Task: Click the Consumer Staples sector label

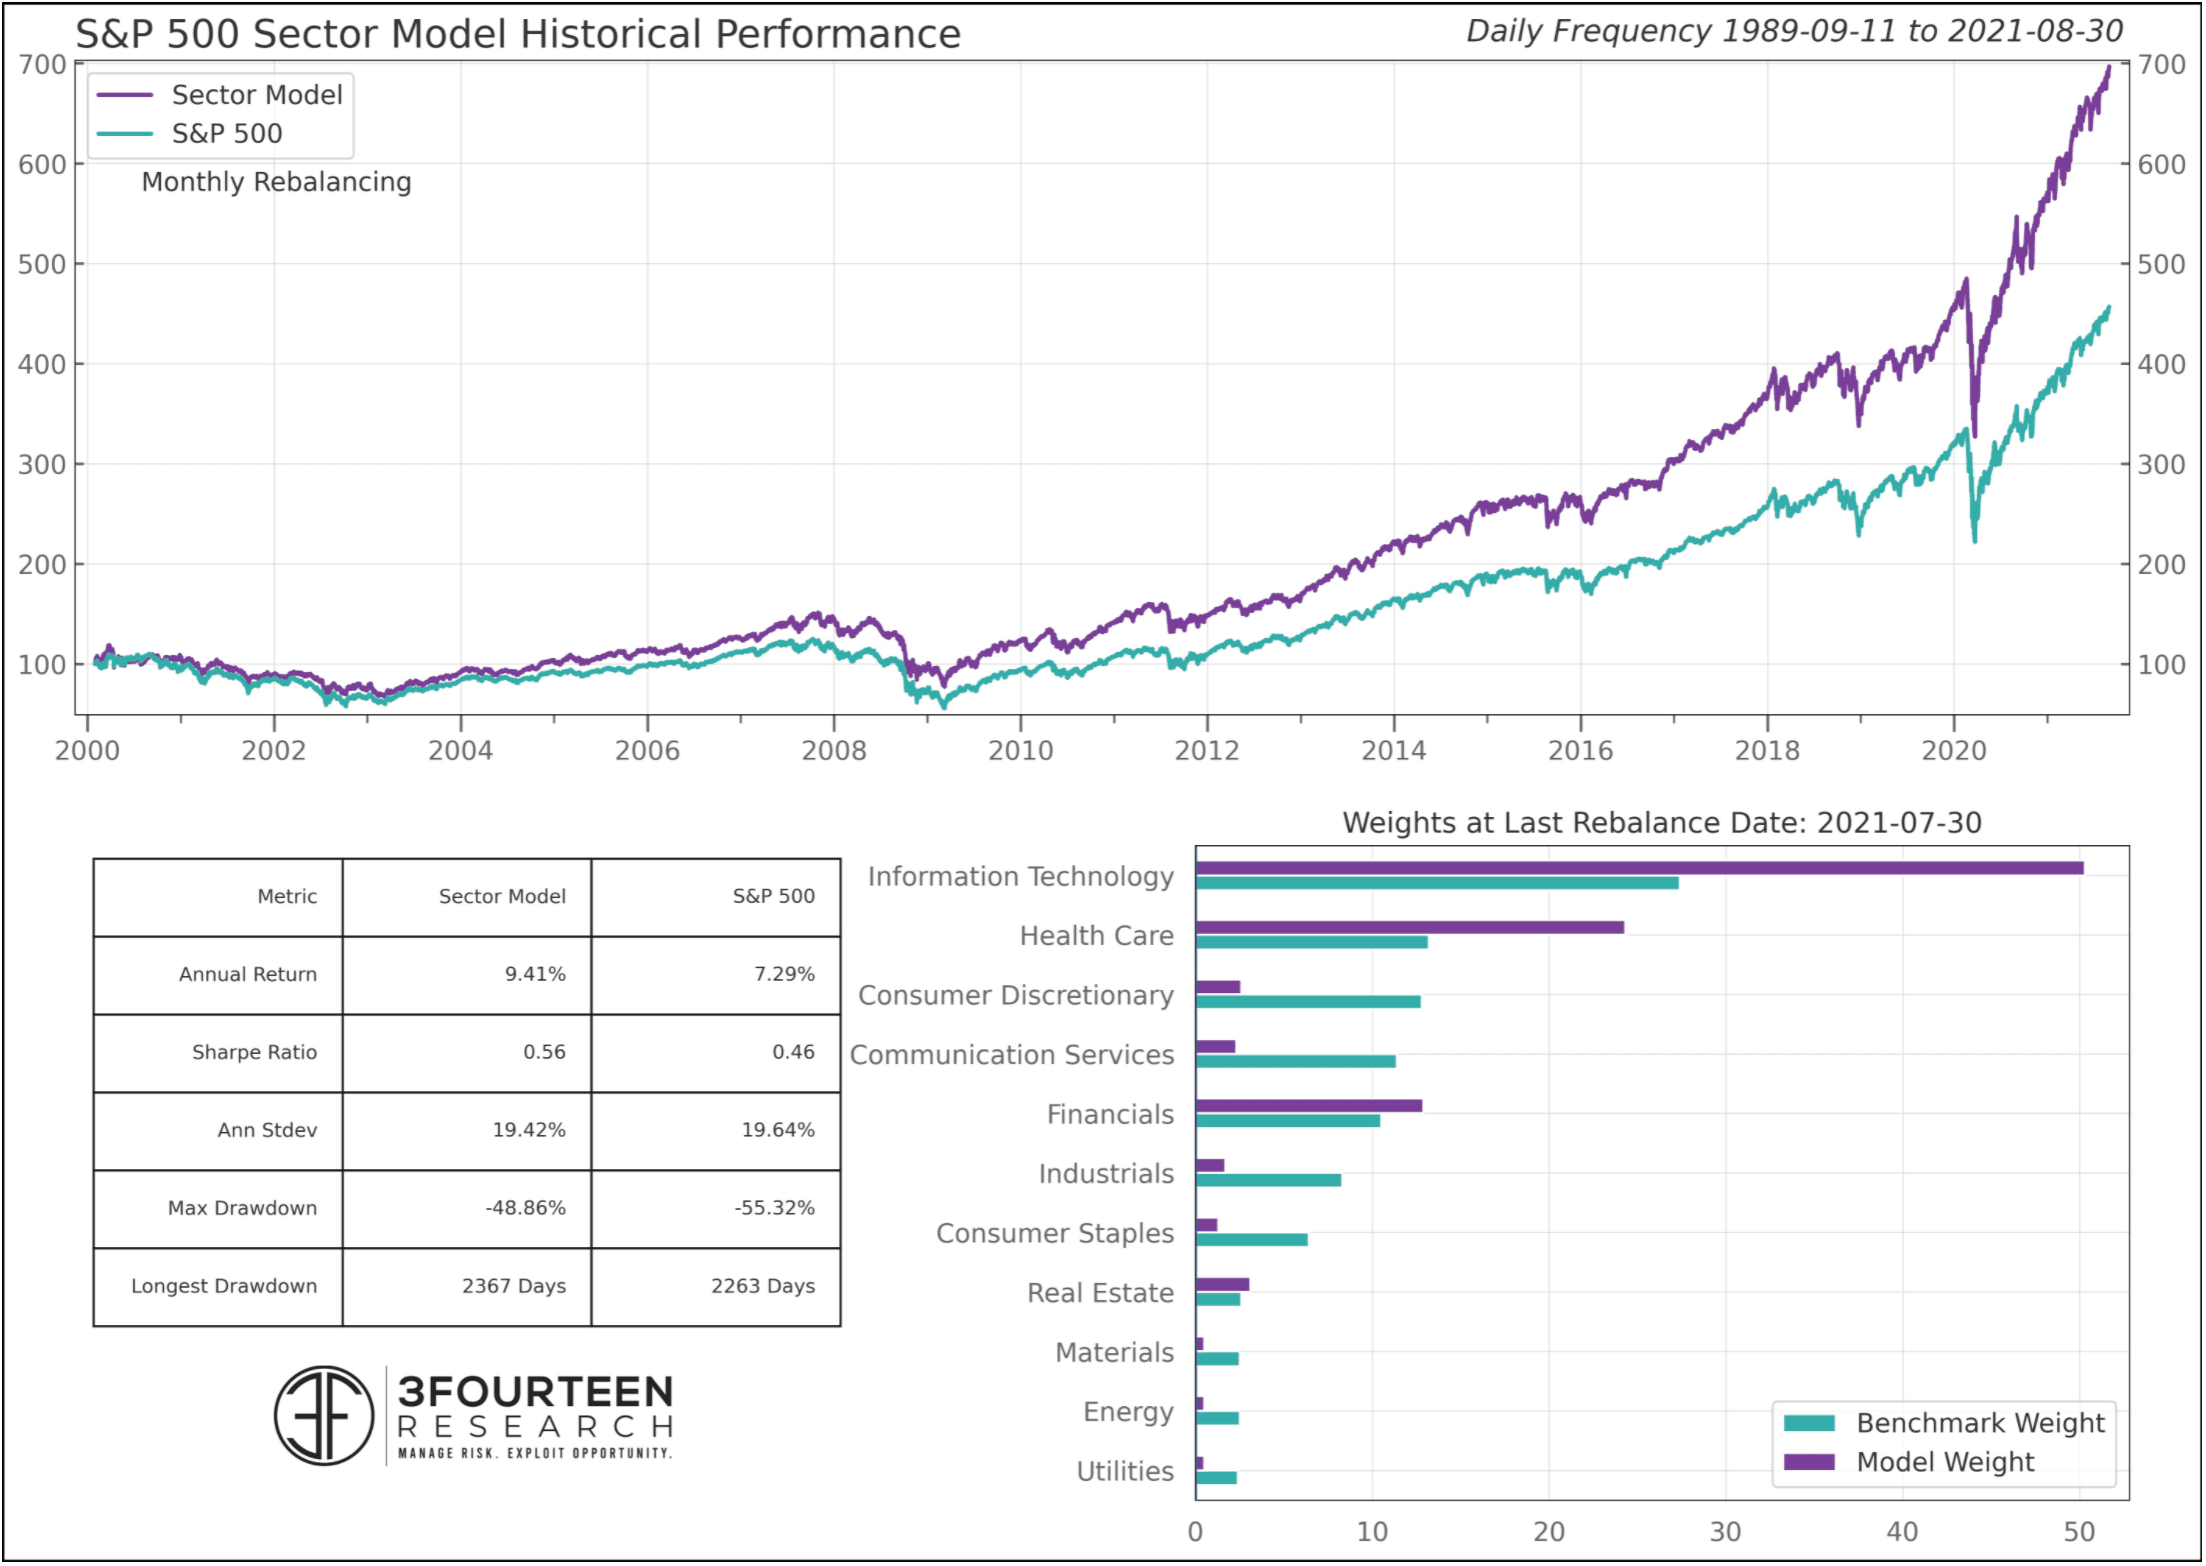Action: coord(1055,1234)
